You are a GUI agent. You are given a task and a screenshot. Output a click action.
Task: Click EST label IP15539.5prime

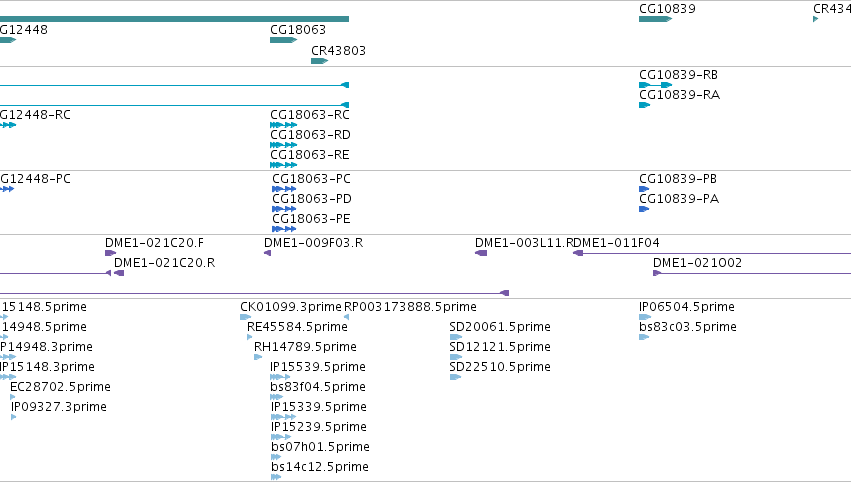coord(318,367)
